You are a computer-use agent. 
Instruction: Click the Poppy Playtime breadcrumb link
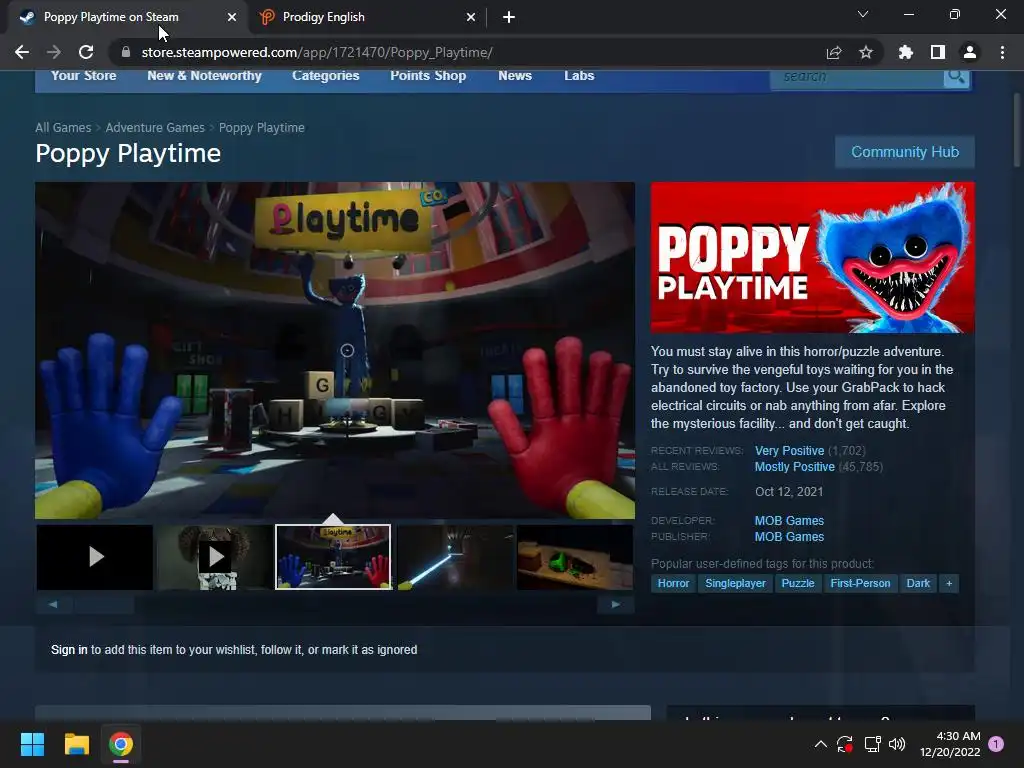262,127
